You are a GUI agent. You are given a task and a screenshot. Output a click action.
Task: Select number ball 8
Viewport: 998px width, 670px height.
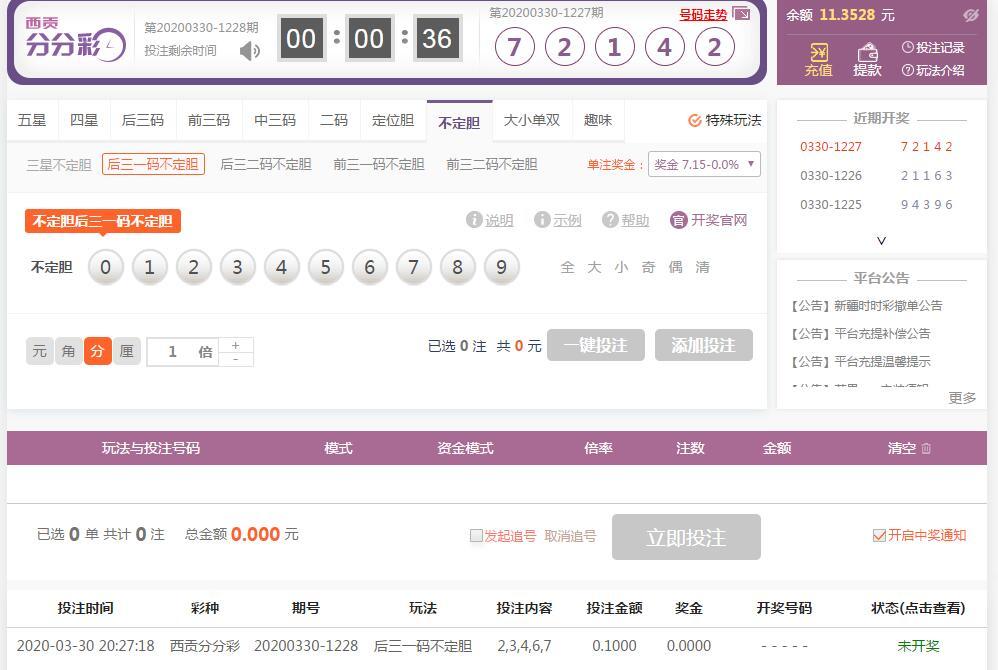point(457,267)
